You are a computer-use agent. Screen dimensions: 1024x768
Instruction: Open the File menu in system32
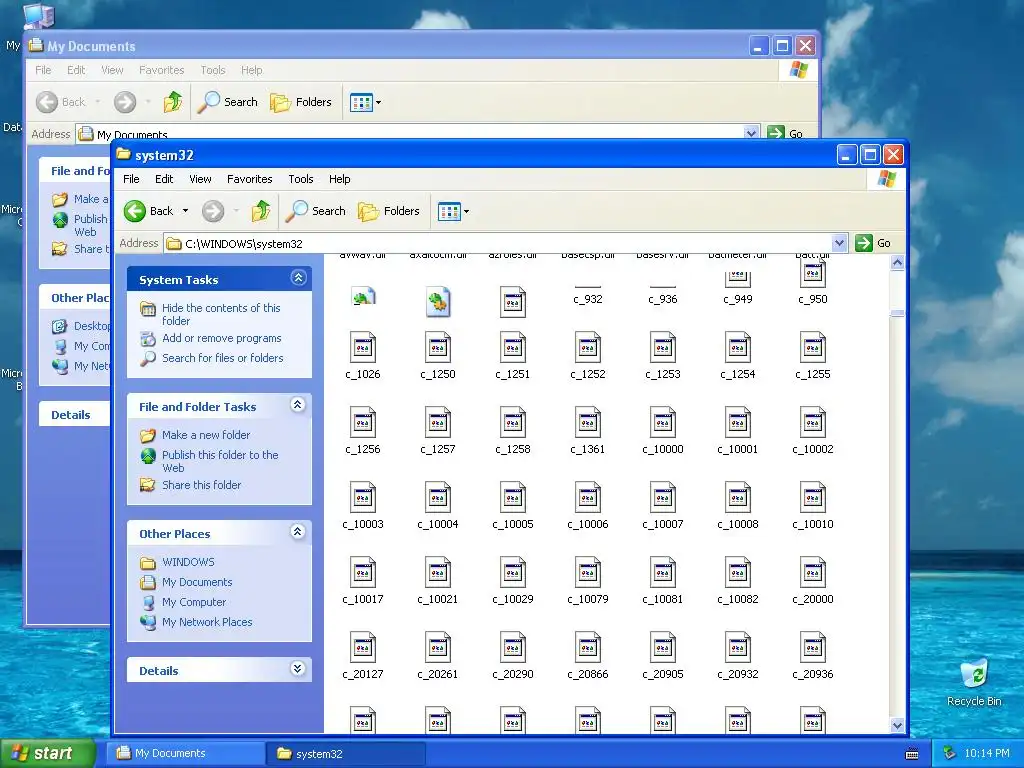(x=131, y=179)
